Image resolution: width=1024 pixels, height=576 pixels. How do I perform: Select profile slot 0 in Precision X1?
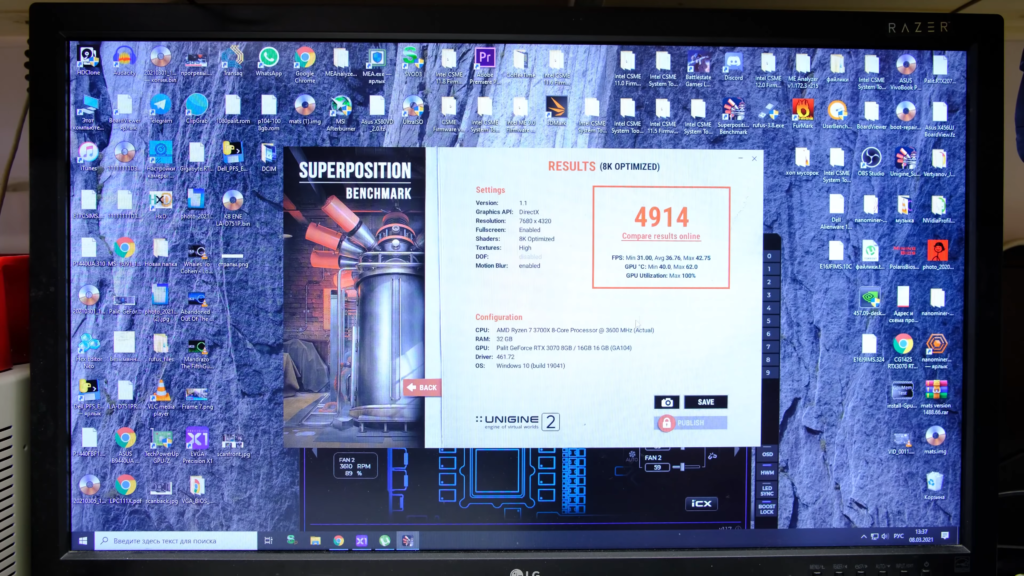click(768, 256)
